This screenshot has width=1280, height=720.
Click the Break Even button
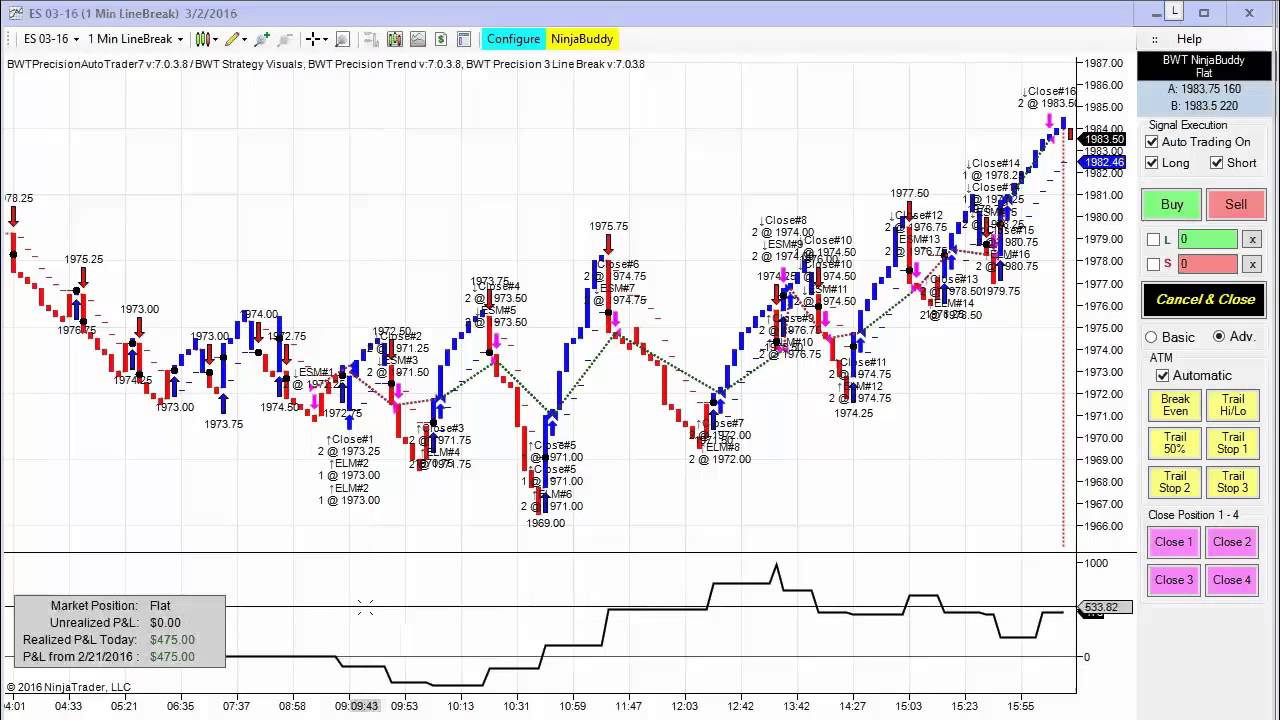(x=1175, y=405)
